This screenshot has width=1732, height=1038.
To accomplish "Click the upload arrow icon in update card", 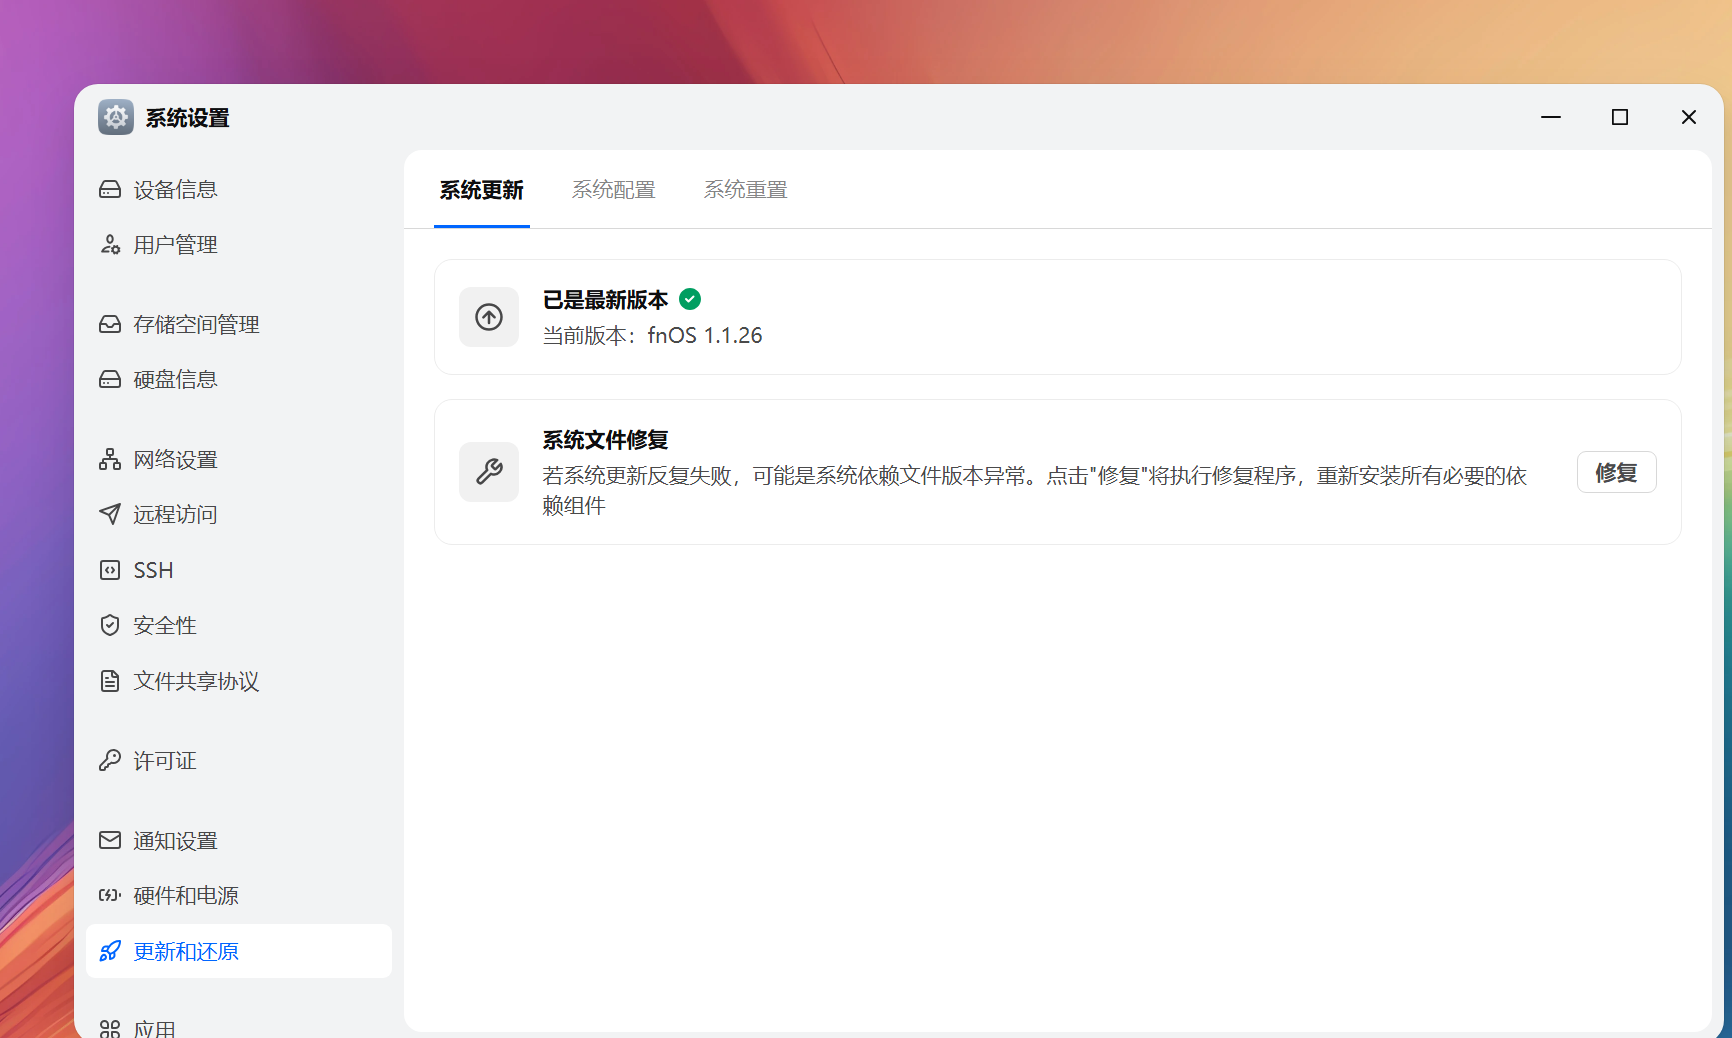I will pos(489,317).
